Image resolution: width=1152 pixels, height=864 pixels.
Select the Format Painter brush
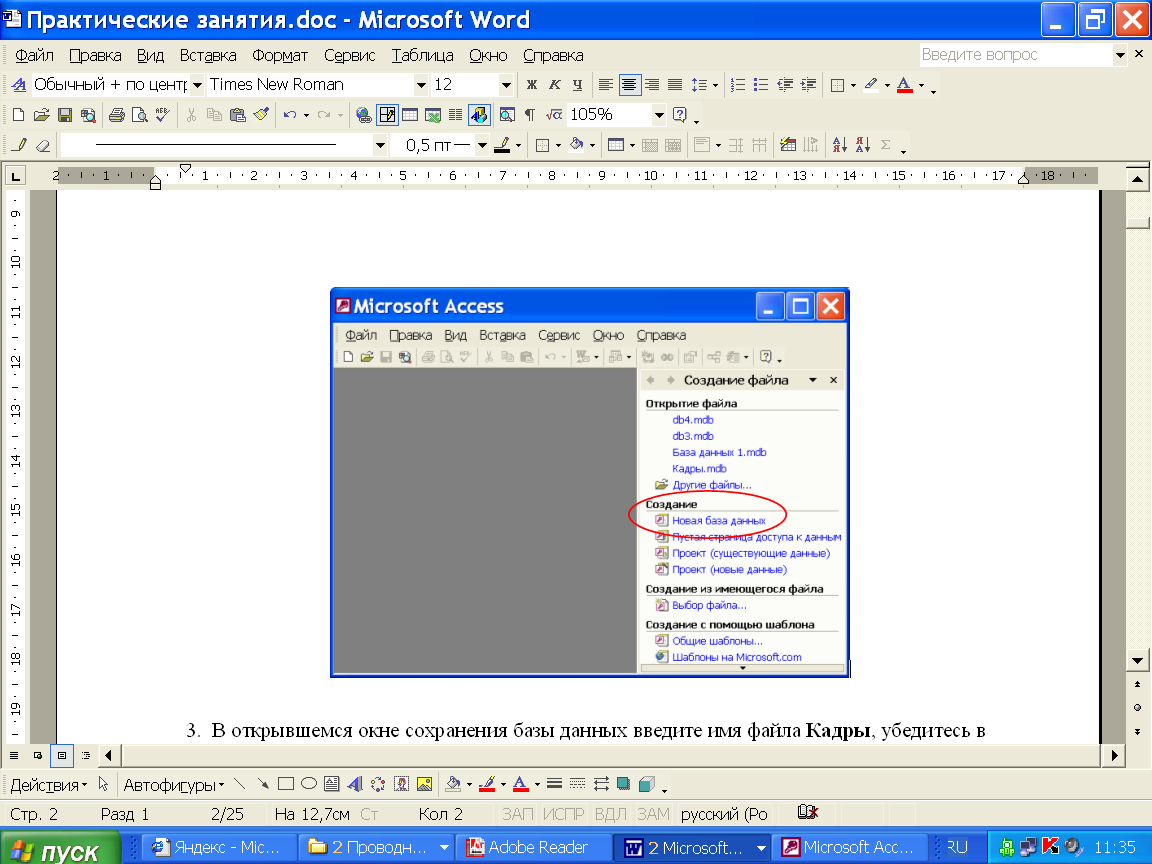click(x=261, y=115)
